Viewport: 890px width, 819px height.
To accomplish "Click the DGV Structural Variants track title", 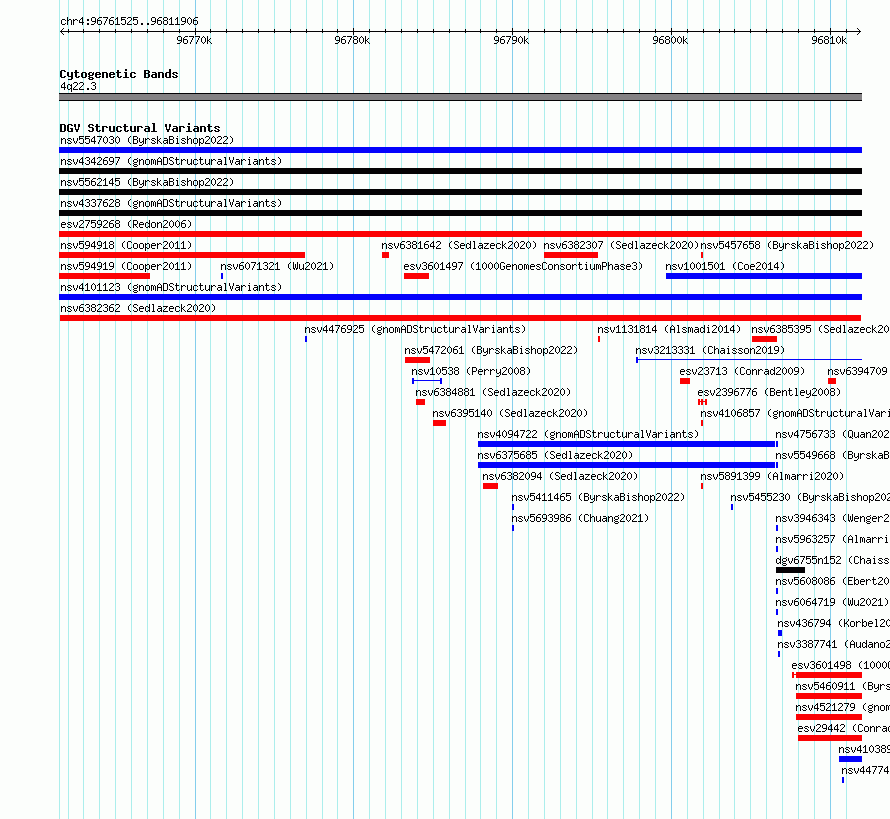I will tap(140, 128).
